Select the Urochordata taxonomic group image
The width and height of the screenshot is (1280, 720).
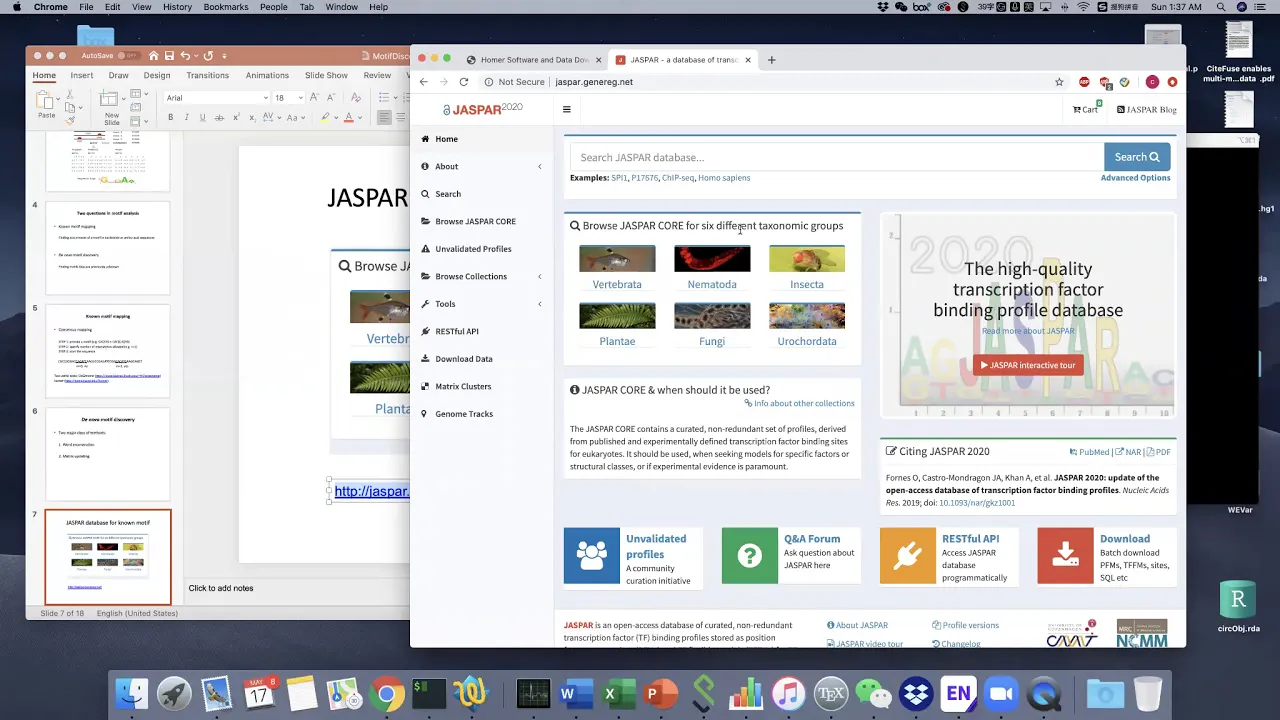(807, 316)
